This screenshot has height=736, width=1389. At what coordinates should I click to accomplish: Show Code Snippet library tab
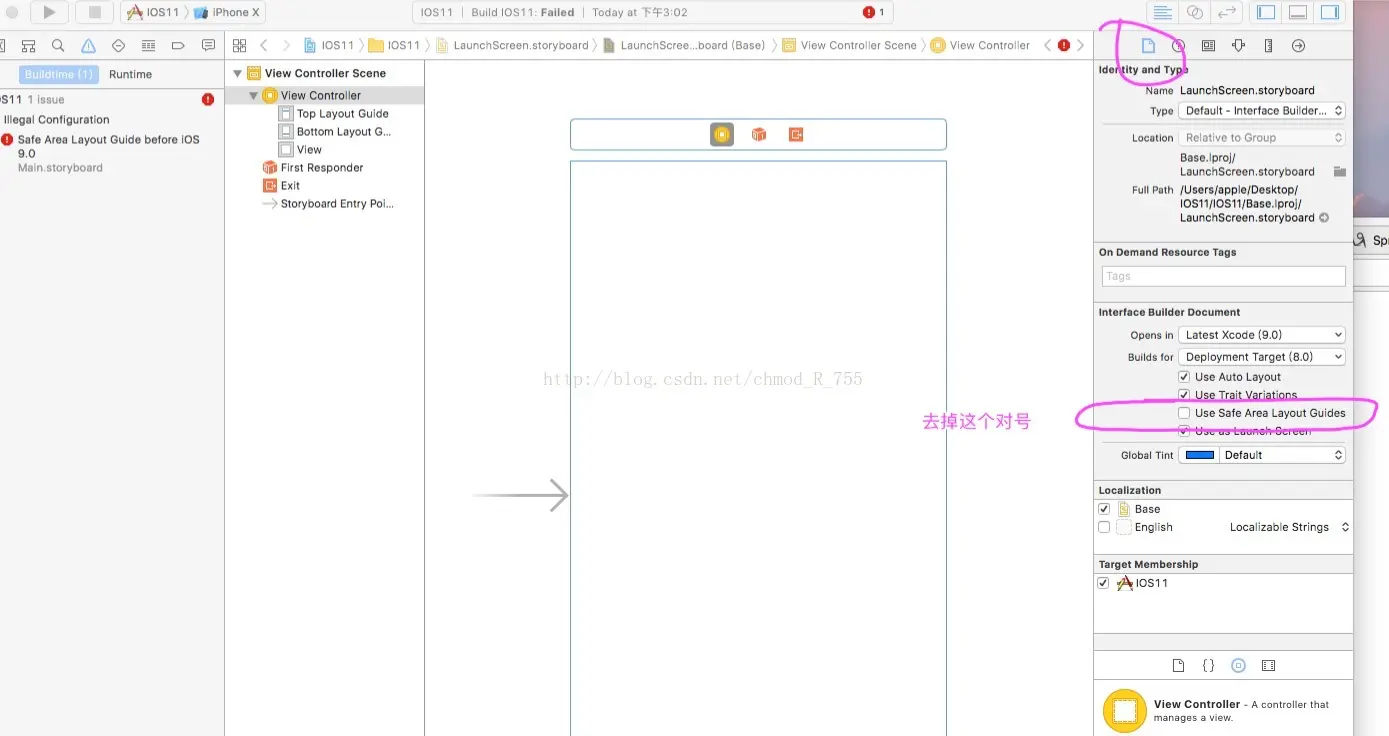1208,665
